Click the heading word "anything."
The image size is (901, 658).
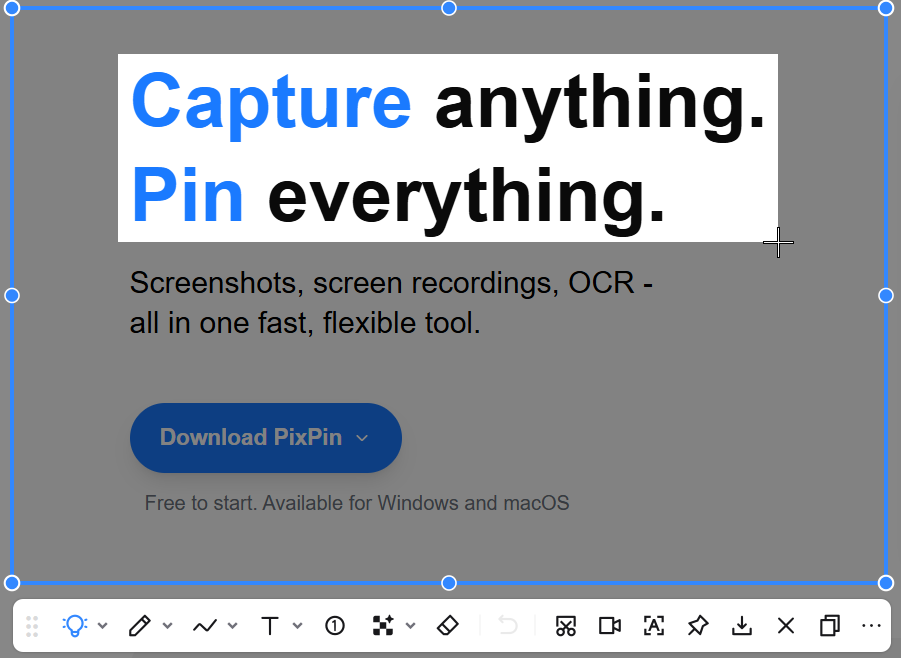pos(600,107)
